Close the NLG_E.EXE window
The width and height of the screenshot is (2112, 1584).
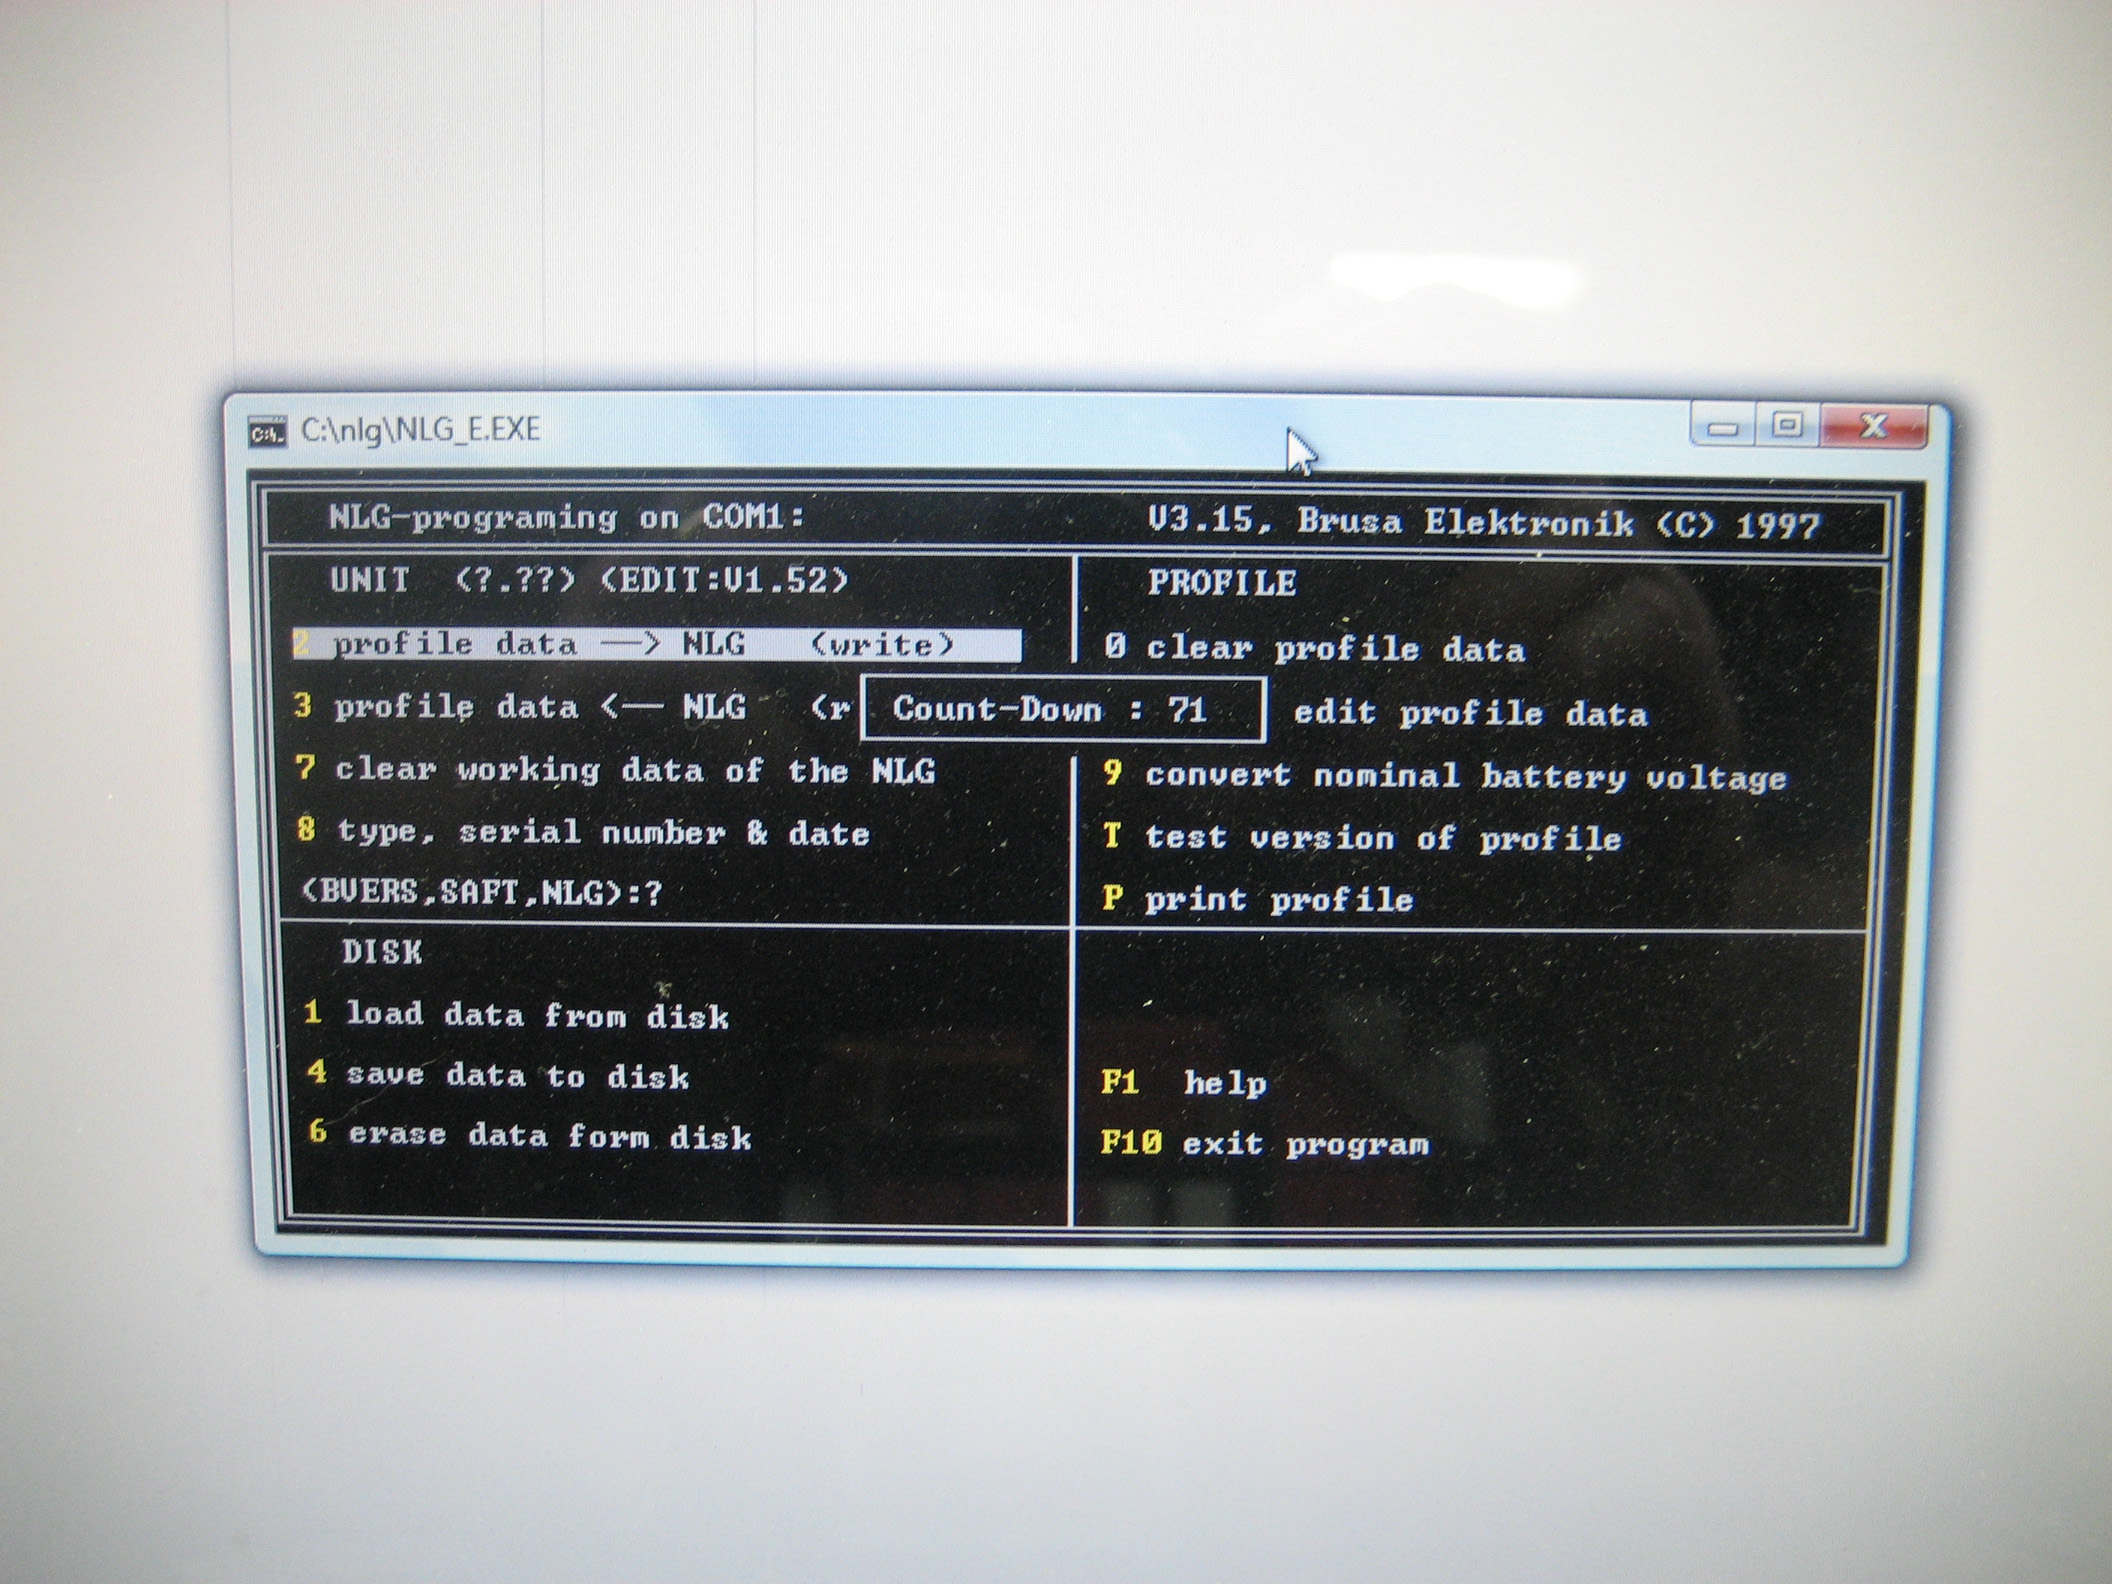click(1871, 427)
